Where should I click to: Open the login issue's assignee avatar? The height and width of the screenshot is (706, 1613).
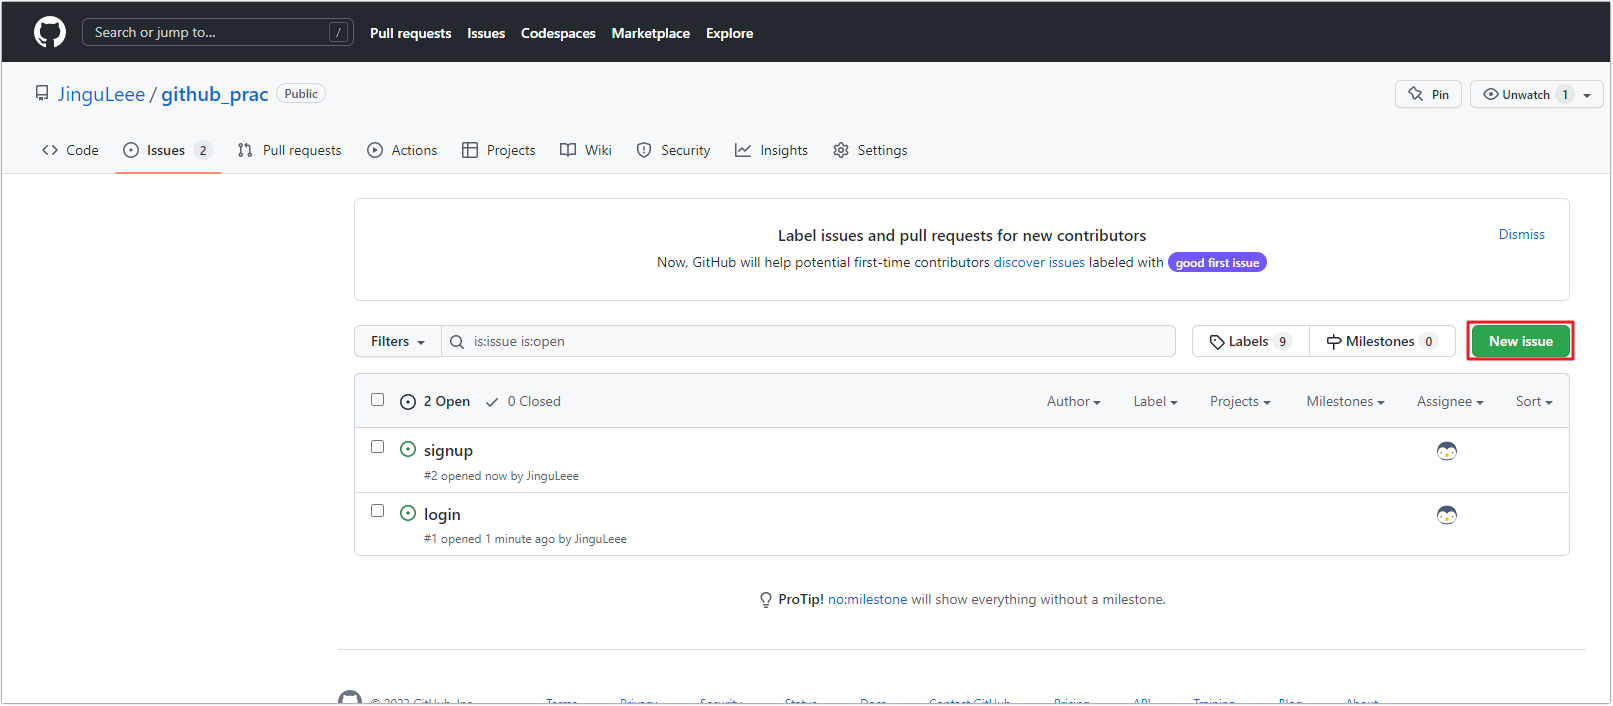[1447, 515]
